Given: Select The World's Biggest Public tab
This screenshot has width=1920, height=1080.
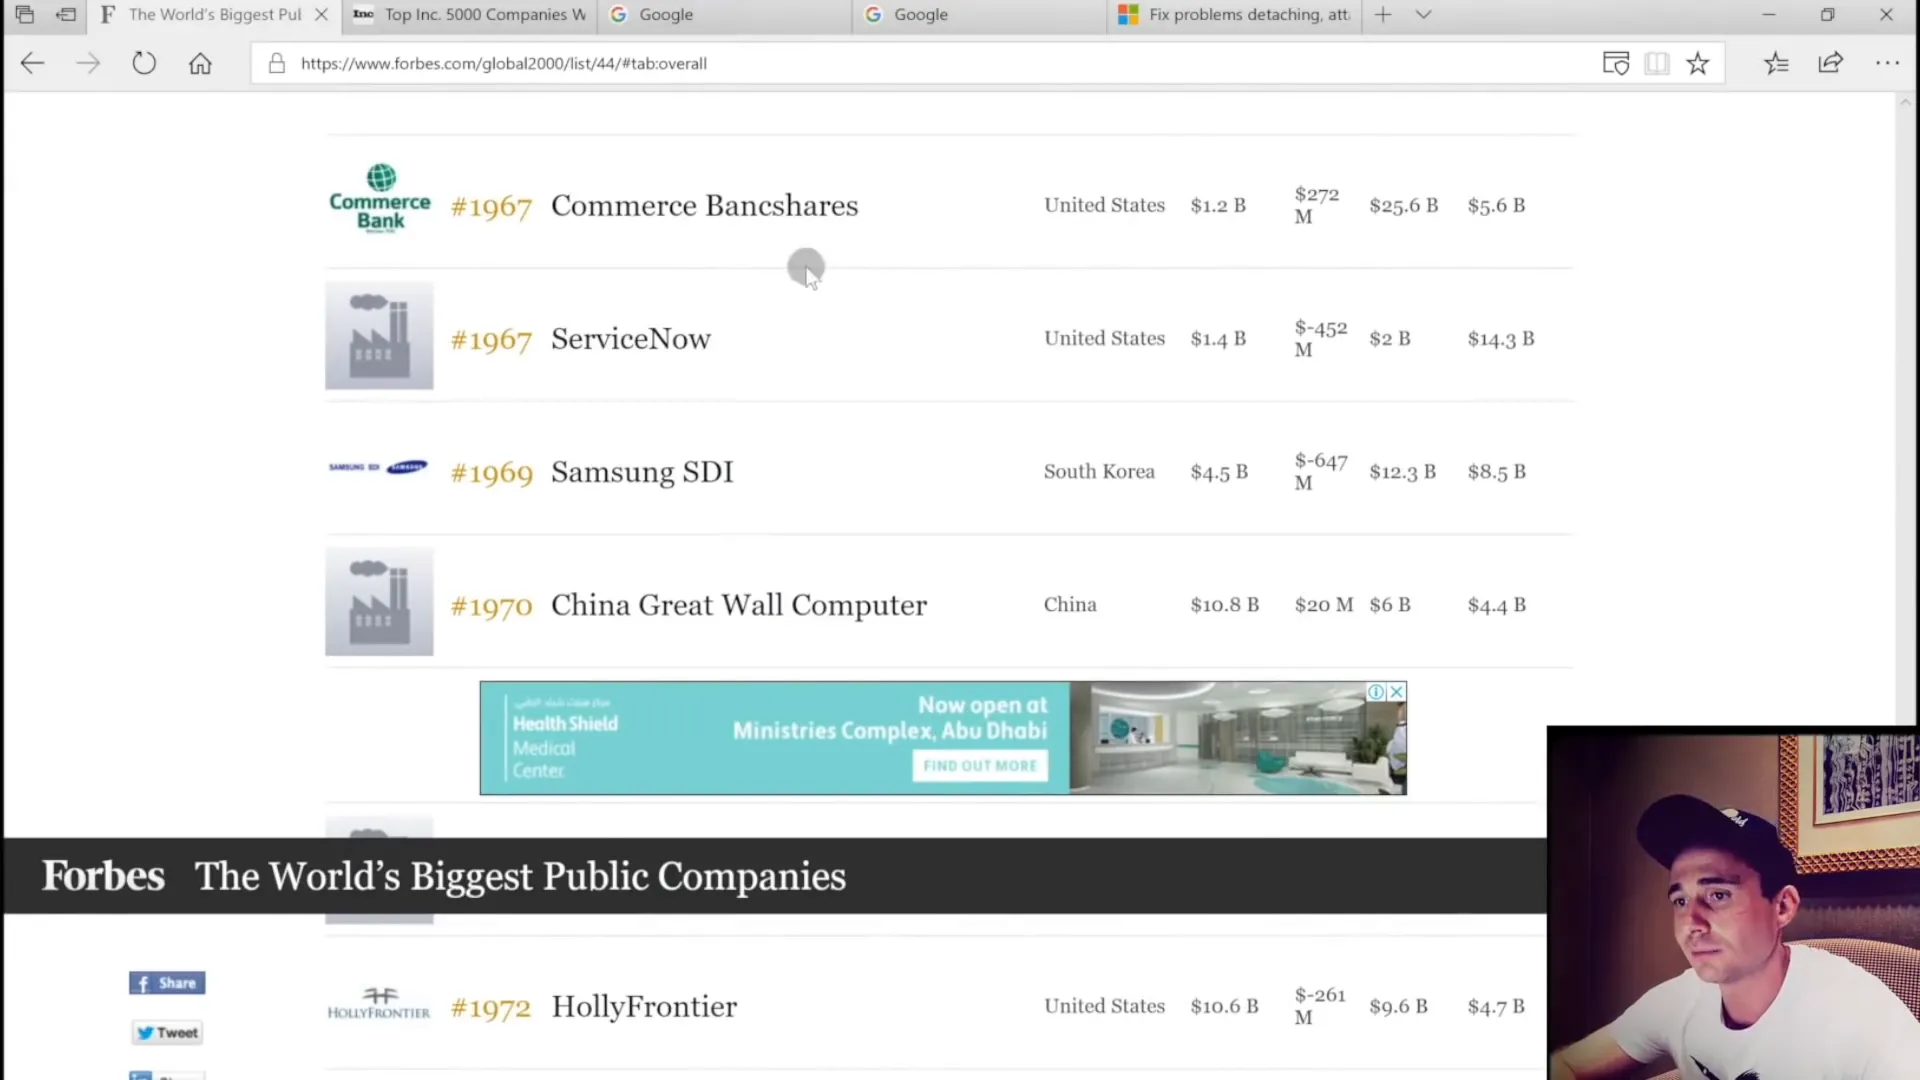Looking at the screenshot, I should click(214, 14).
